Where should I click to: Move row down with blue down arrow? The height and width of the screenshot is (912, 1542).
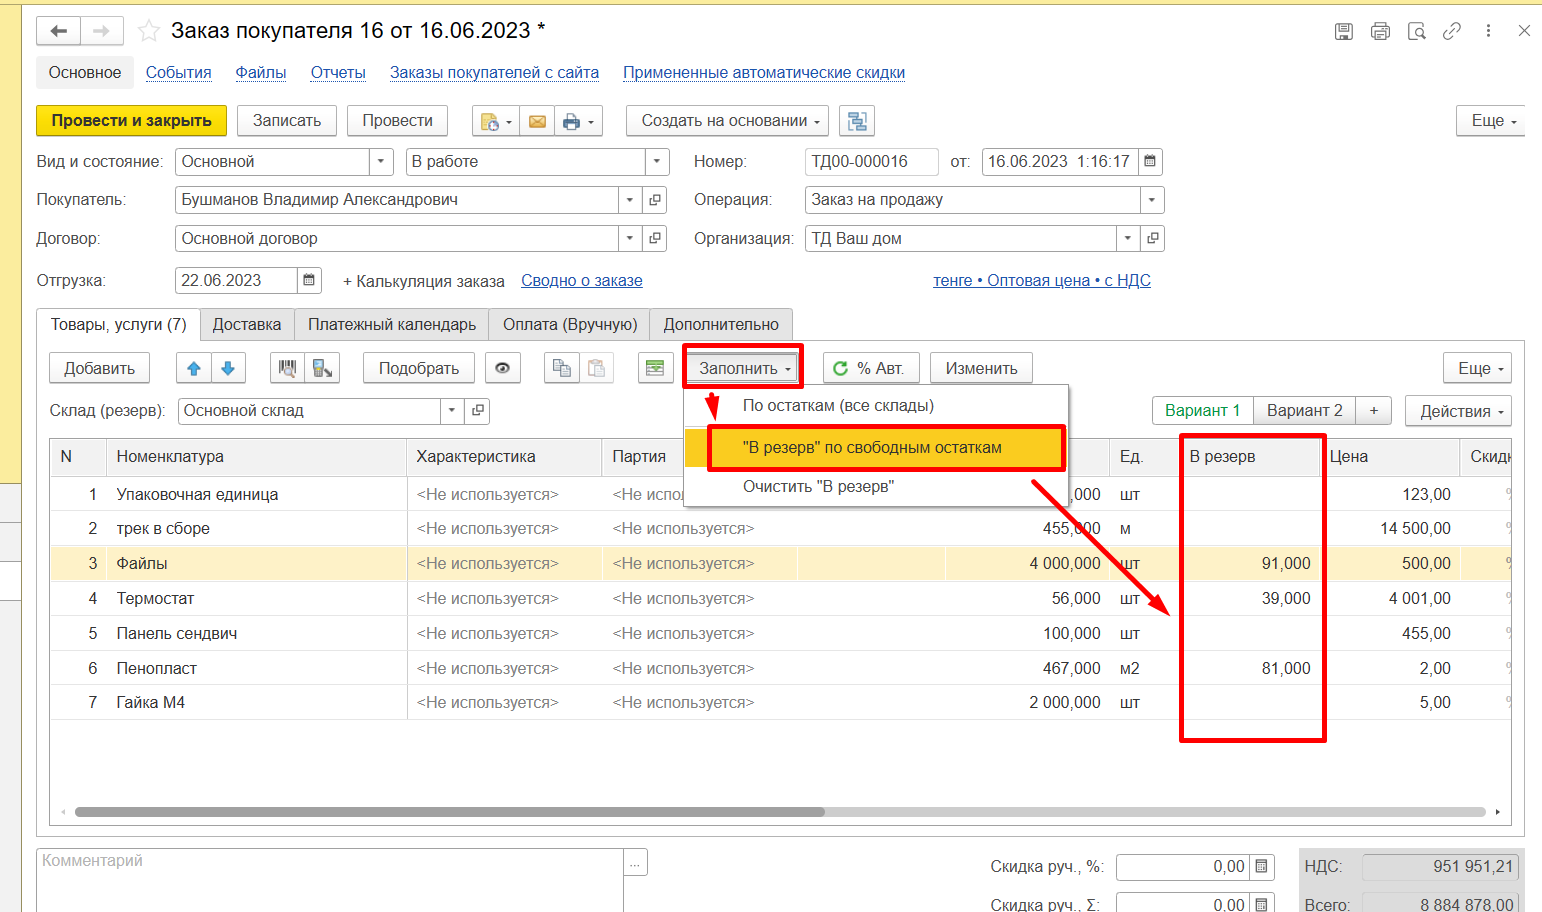point(228,368)
